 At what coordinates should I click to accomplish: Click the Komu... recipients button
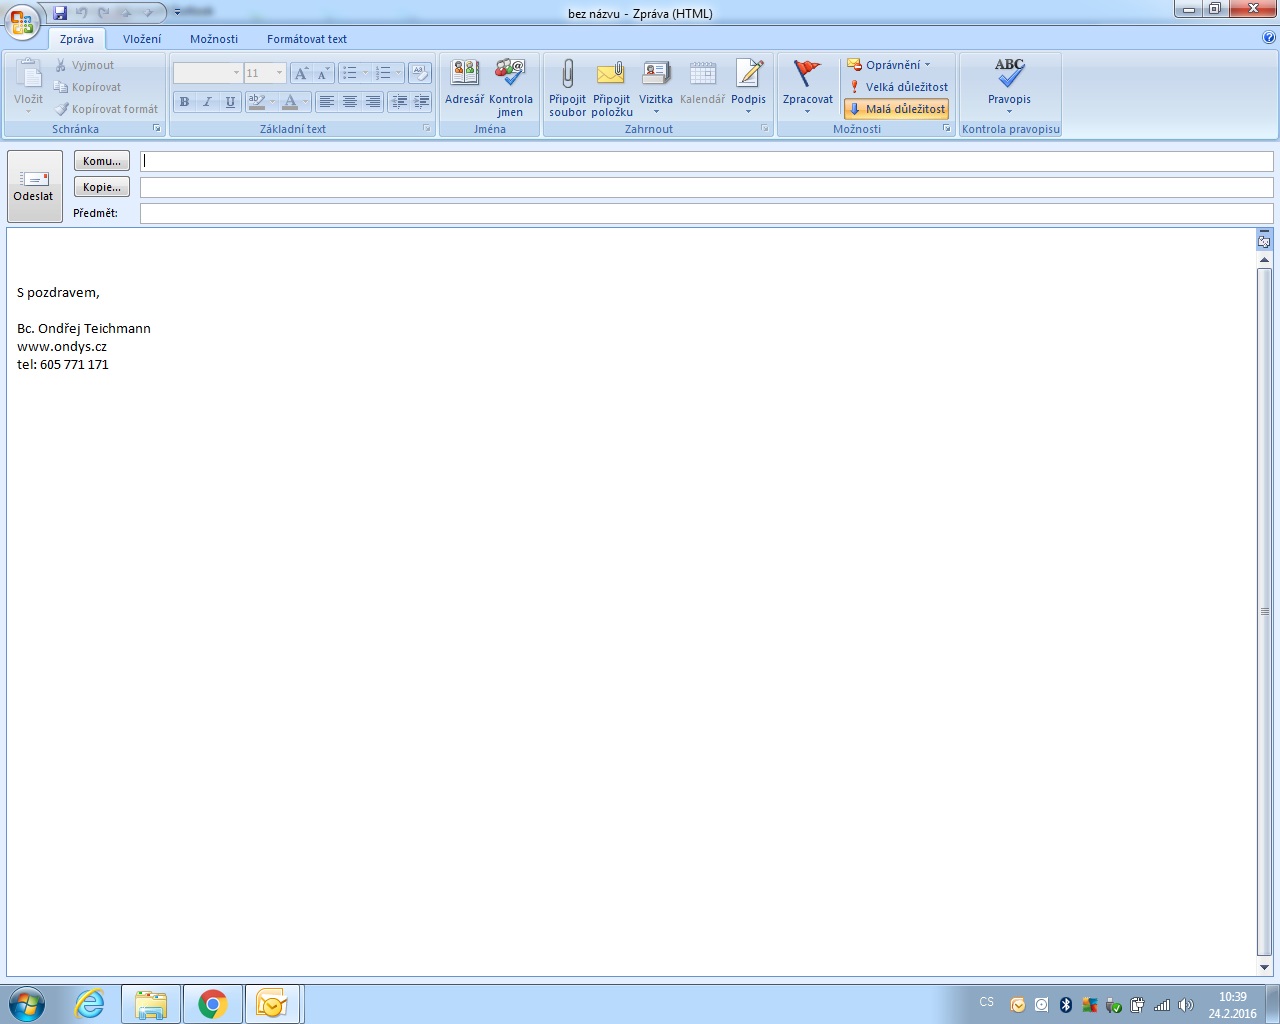click(102, 161)
